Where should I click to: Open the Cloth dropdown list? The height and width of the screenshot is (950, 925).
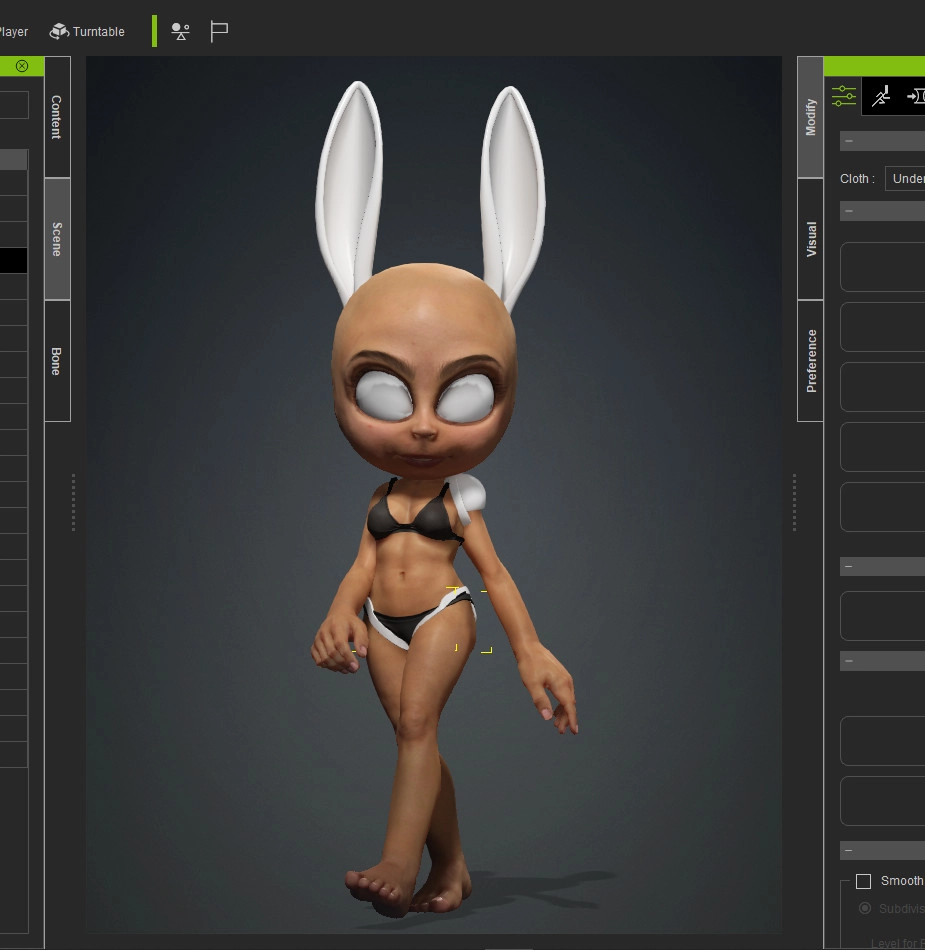(x=905, y=179)
